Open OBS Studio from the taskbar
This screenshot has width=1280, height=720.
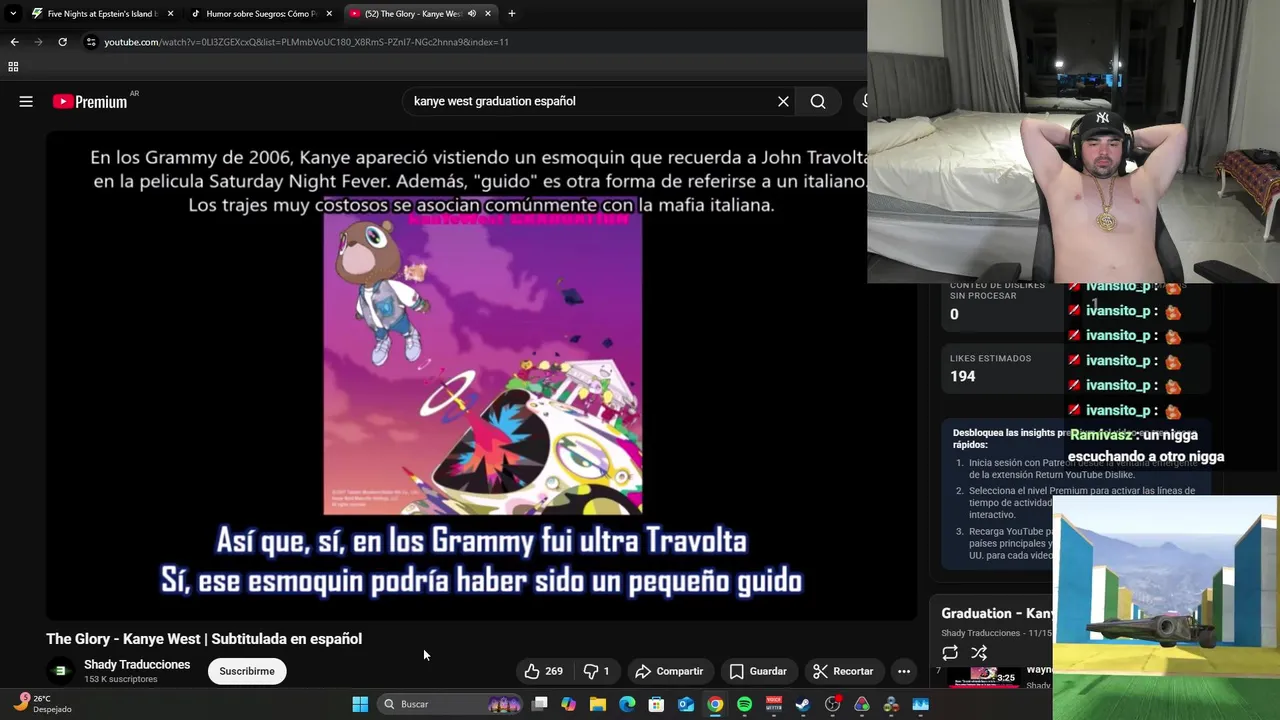click(x=832, y=704)
